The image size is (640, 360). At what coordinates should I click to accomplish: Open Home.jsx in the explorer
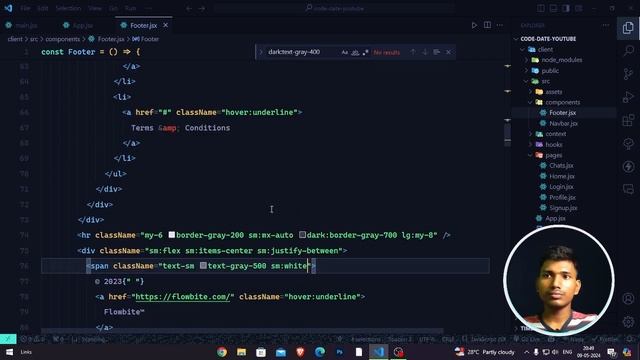coord(562,176)
